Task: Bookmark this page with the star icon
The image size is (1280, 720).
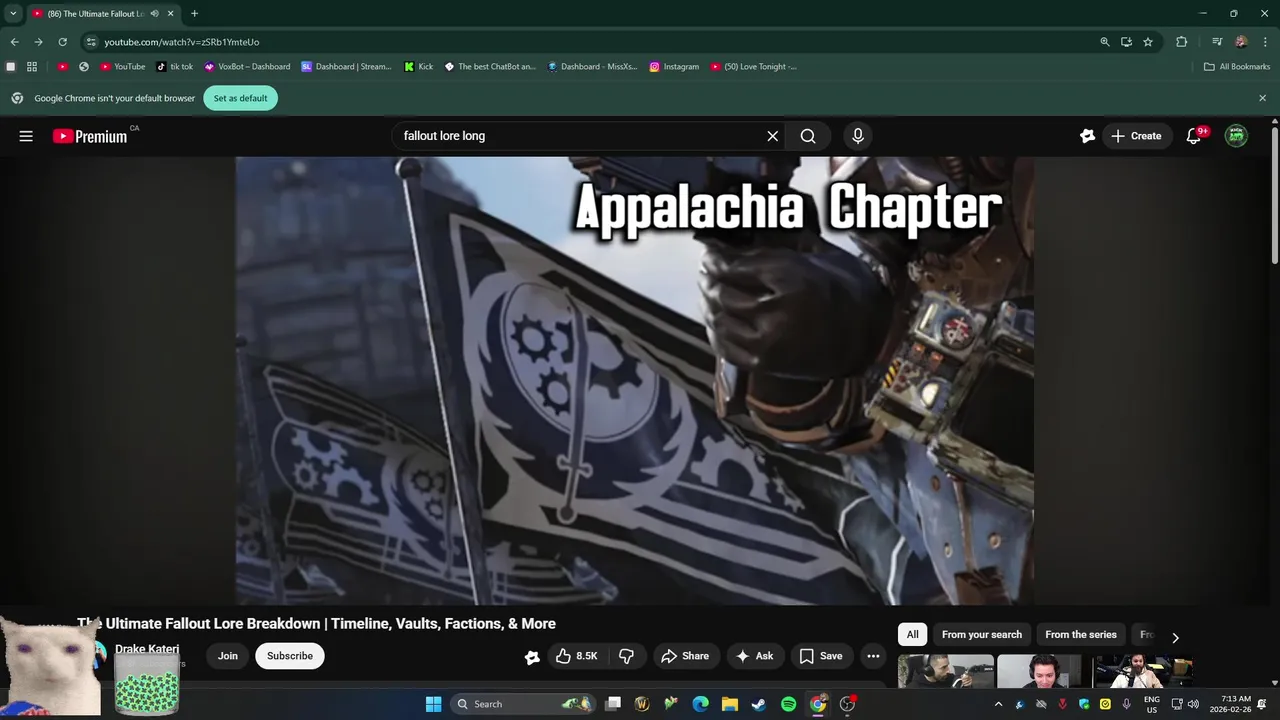Action: (x=1148, y=42)
